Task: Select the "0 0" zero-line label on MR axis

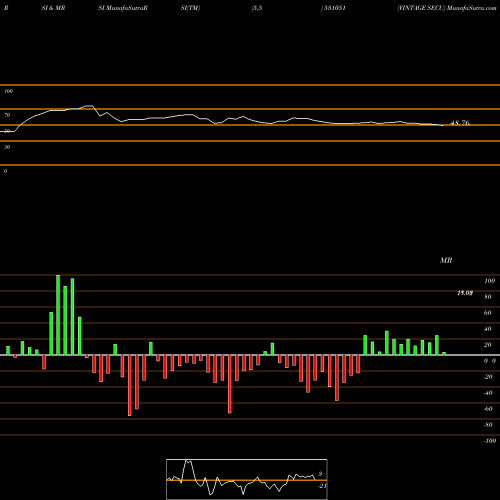Action: 490,361
